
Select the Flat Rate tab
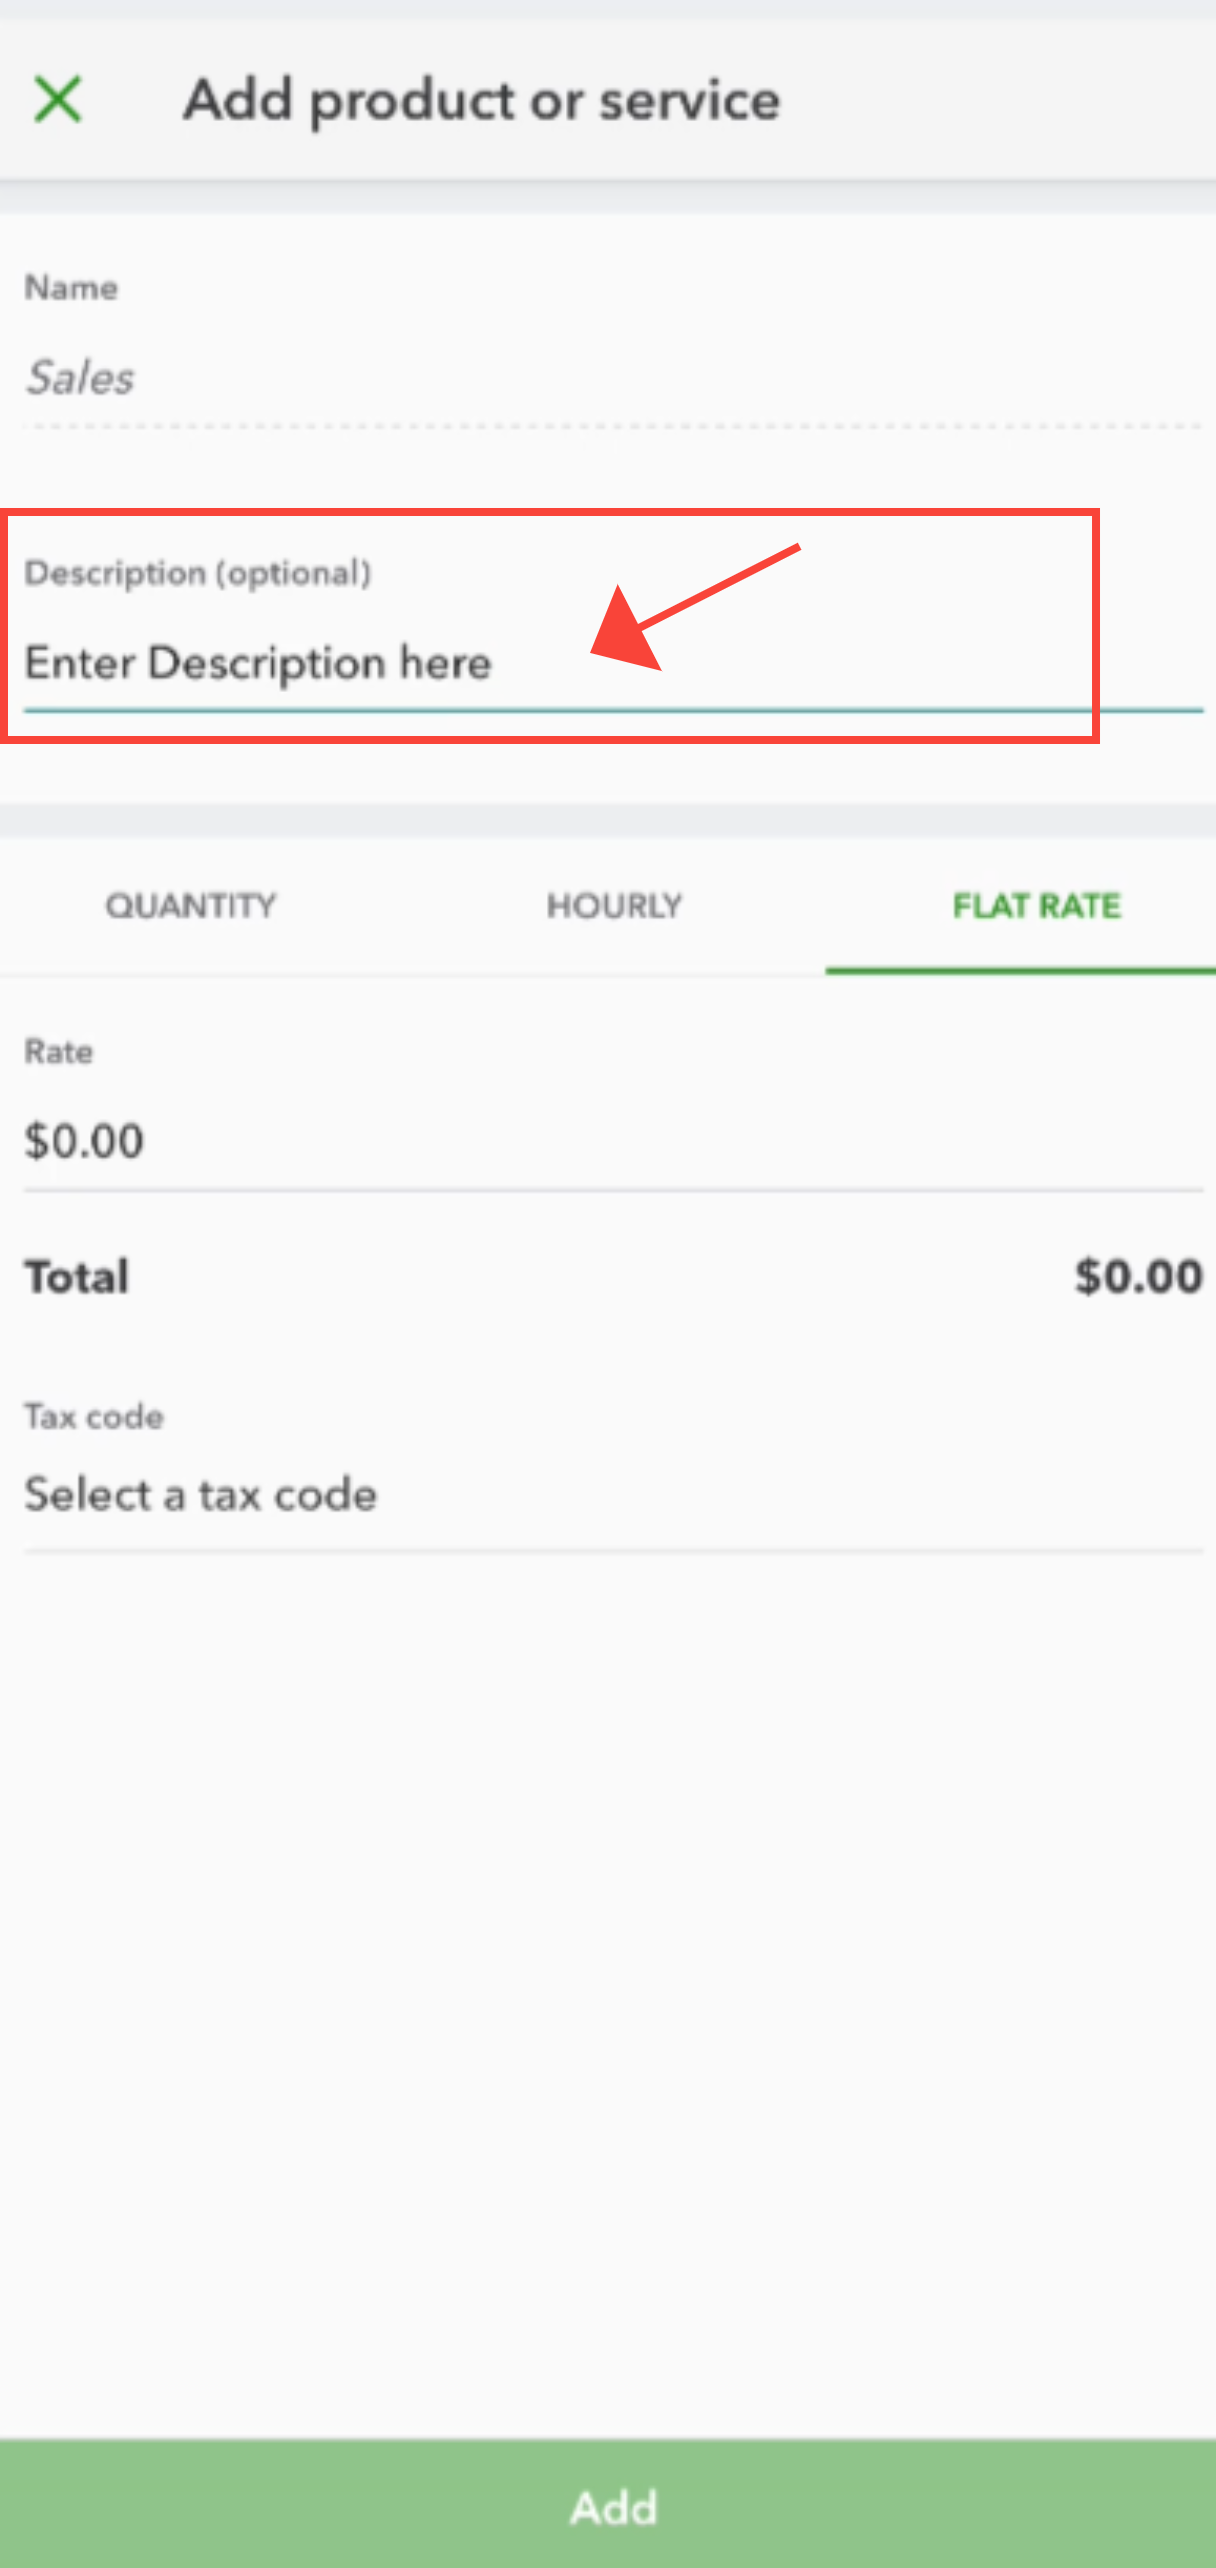[1036, 906]
